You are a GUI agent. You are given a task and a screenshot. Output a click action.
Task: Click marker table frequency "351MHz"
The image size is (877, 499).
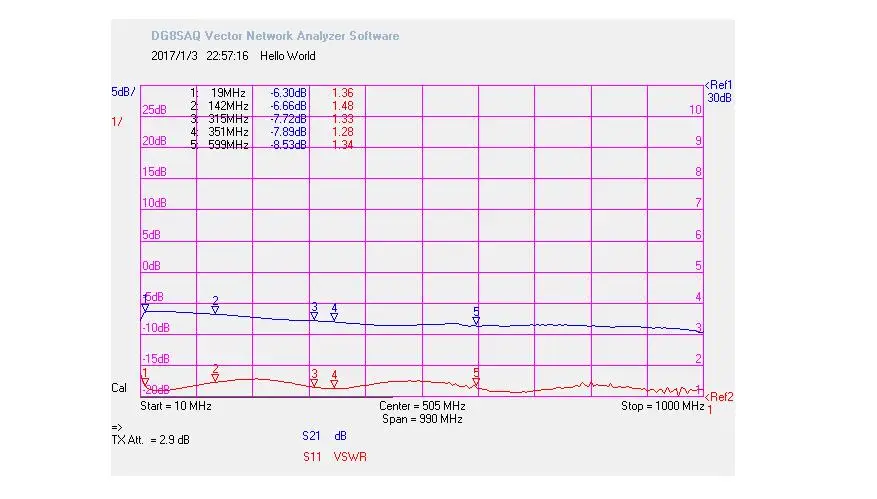pyautogui.click(x=228, y=131)
